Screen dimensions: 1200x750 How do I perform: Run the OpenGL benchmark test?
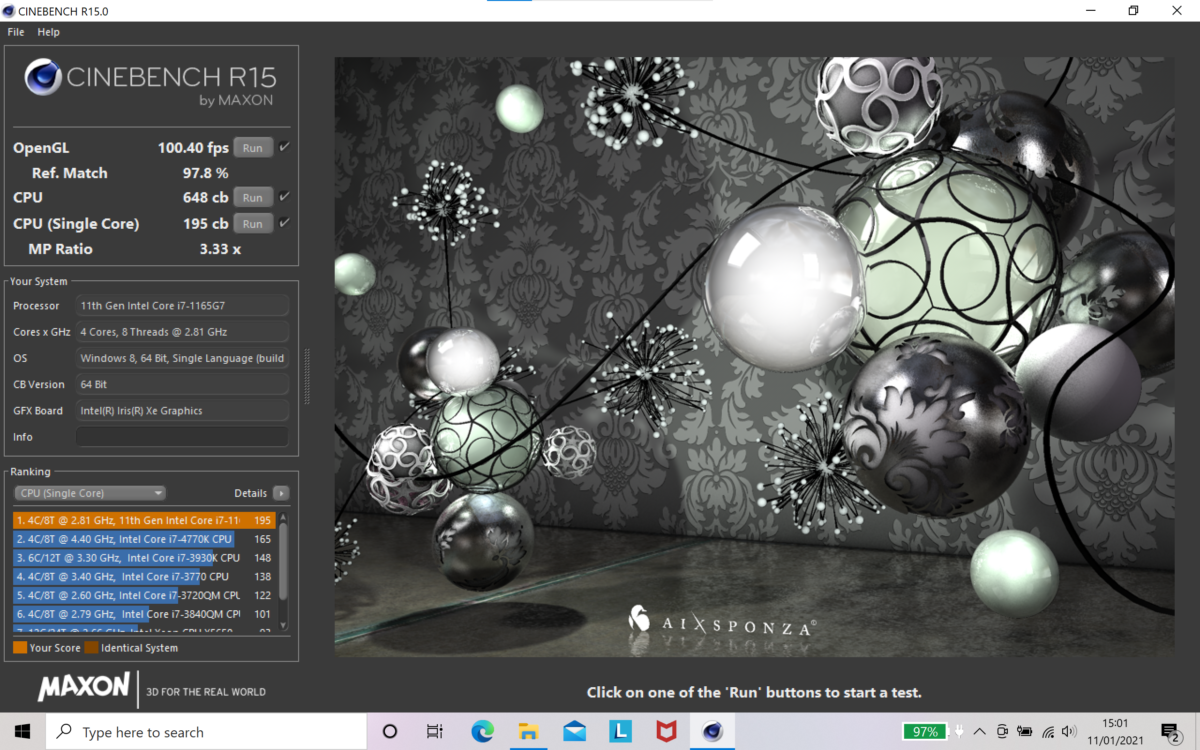click(x=253, y=148)
